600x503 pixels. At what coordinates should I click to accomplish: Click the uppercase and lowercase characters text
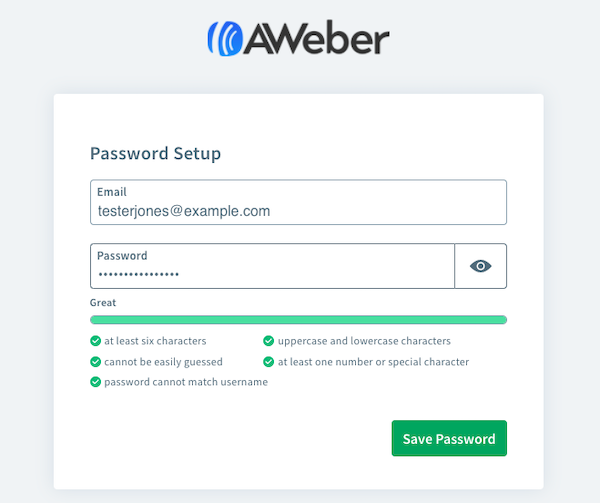pyautogui.click(x=364, y=341)
